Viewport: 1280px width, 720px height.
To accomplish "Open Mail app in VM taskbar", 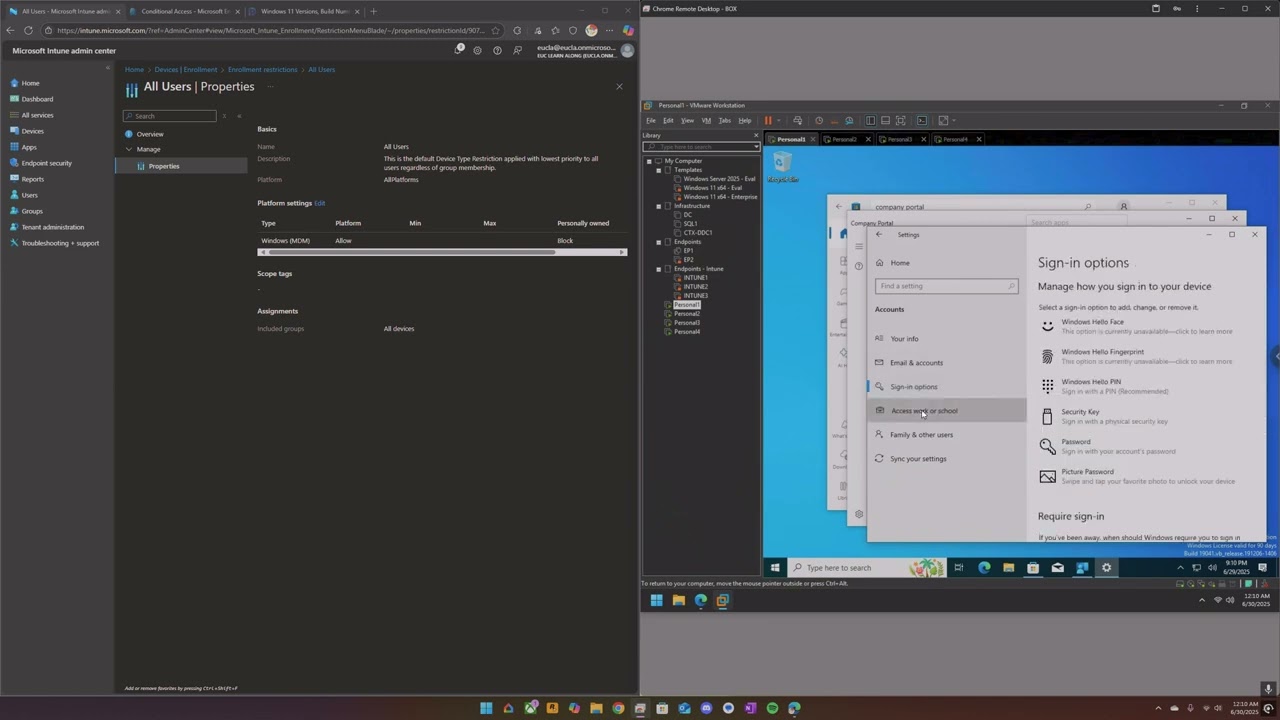I will [x=1057, y=568].
